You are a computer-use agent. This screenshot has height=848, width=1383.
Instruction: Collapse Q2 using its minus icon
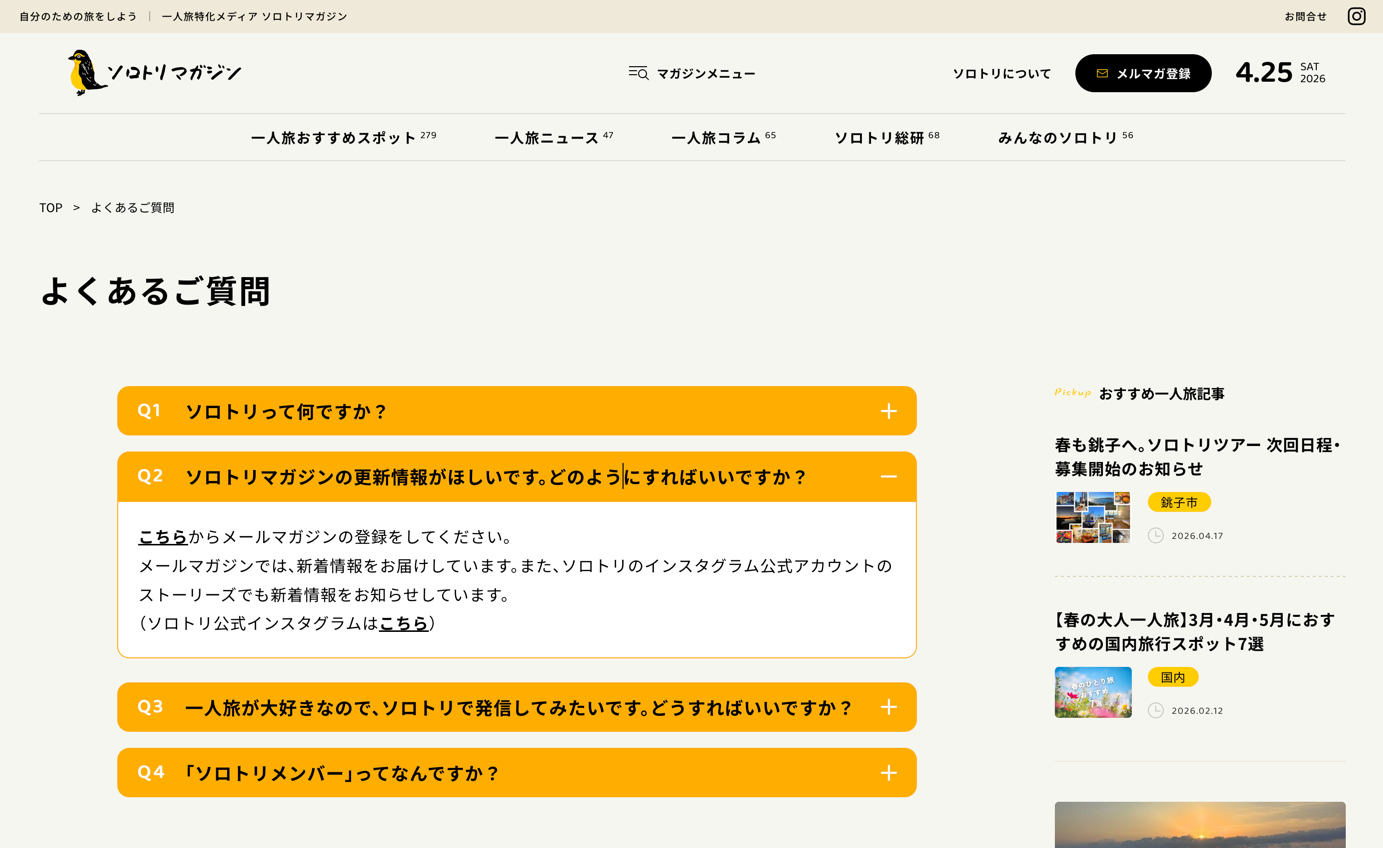[x=888, y=477]
